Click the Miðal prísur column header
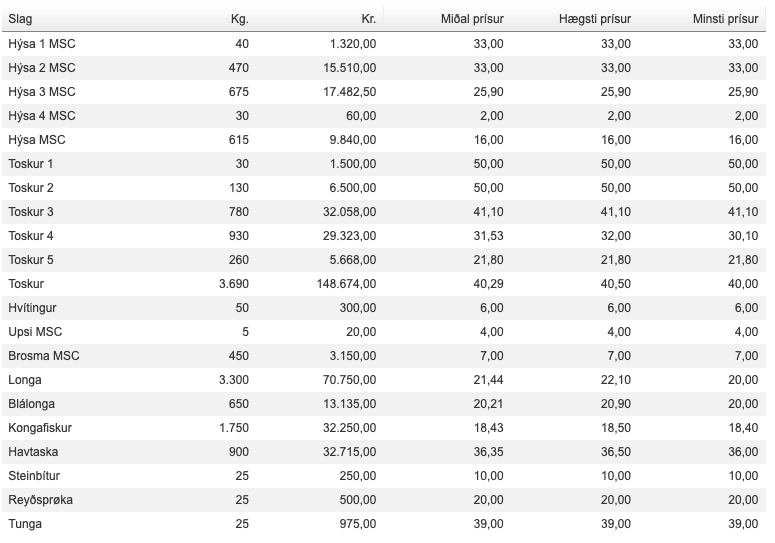 click(472, 19)
